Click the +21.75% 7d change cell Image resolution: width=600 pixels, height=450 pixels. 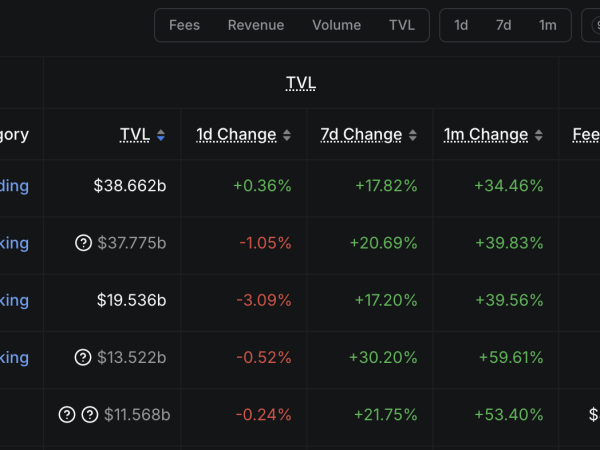coord(385,415)
